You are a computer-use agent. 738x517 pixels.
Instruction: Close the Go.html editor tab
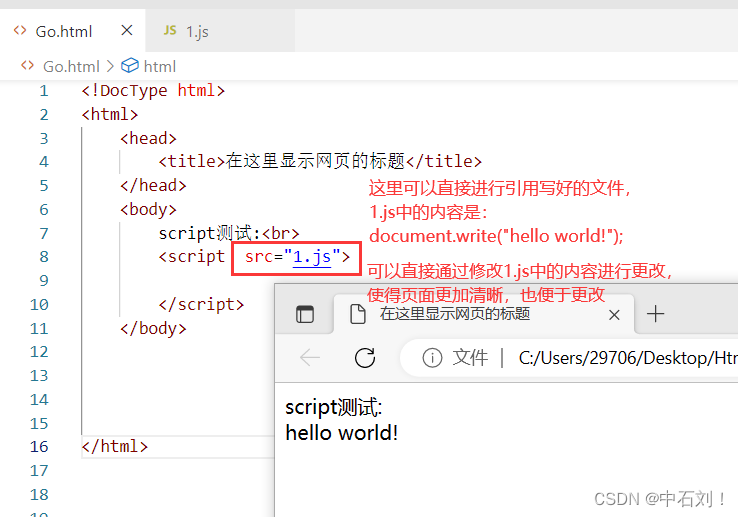127,31
